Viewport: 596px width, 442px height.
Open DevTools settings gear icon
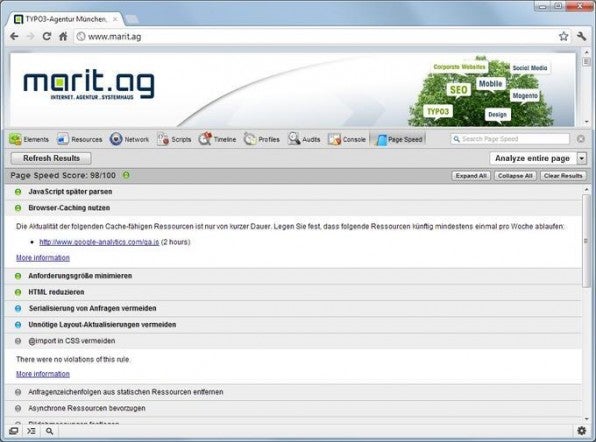tap(582, 431)
